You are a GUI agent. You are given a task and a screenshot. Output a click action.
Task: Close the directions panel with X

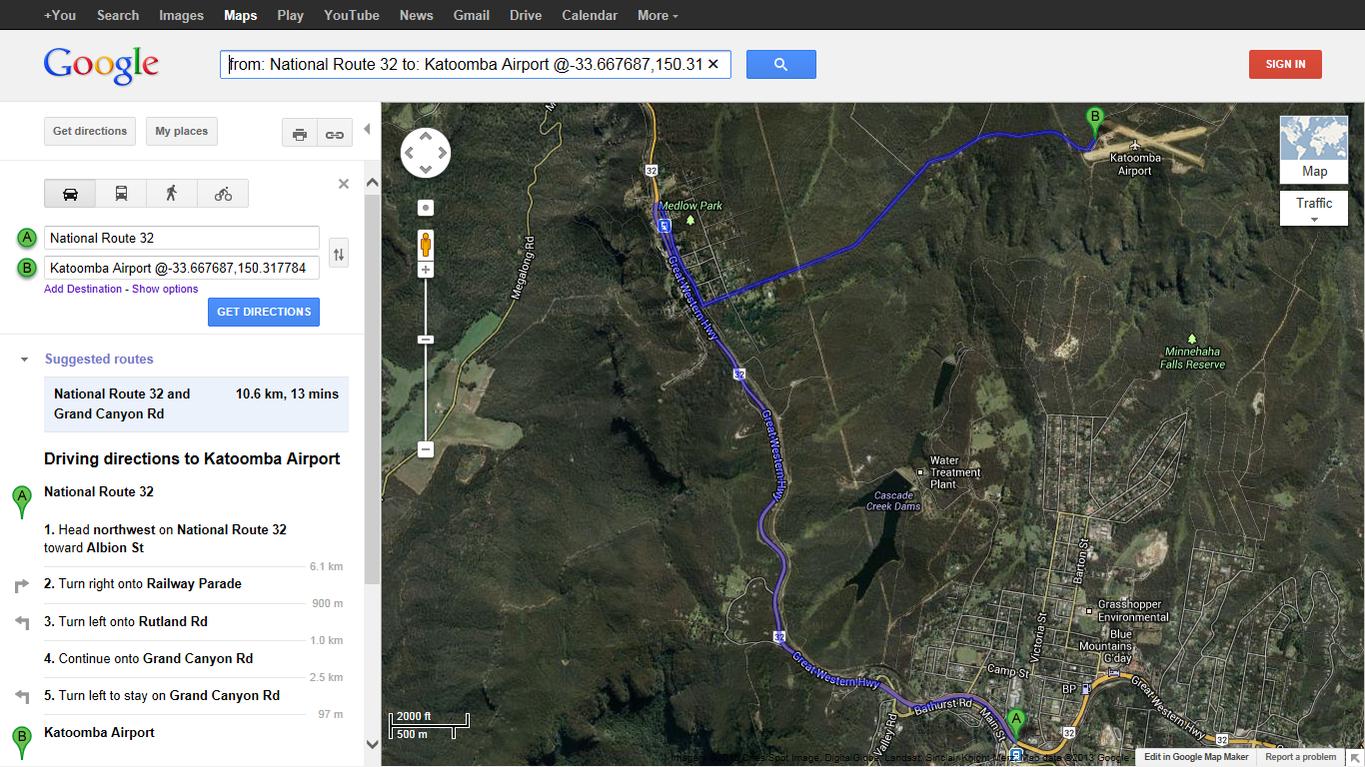[343, 184]
